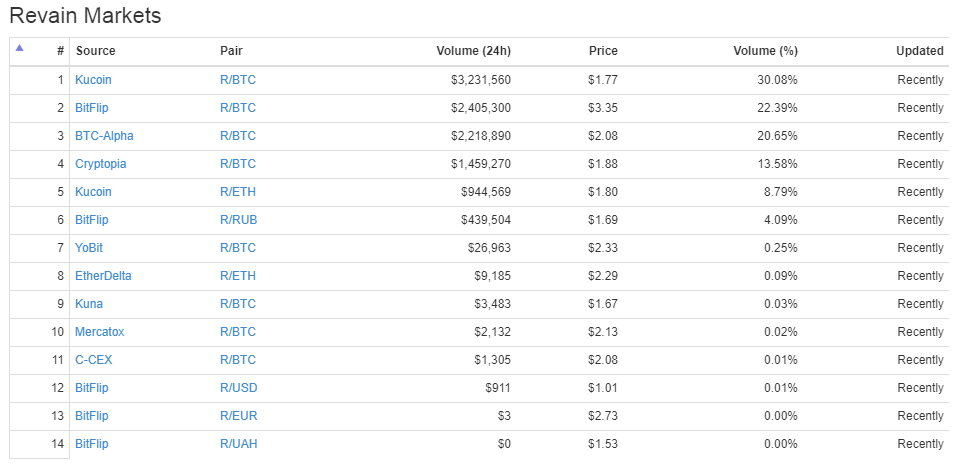Open Kucoin source link in row 1

point(93,80)
